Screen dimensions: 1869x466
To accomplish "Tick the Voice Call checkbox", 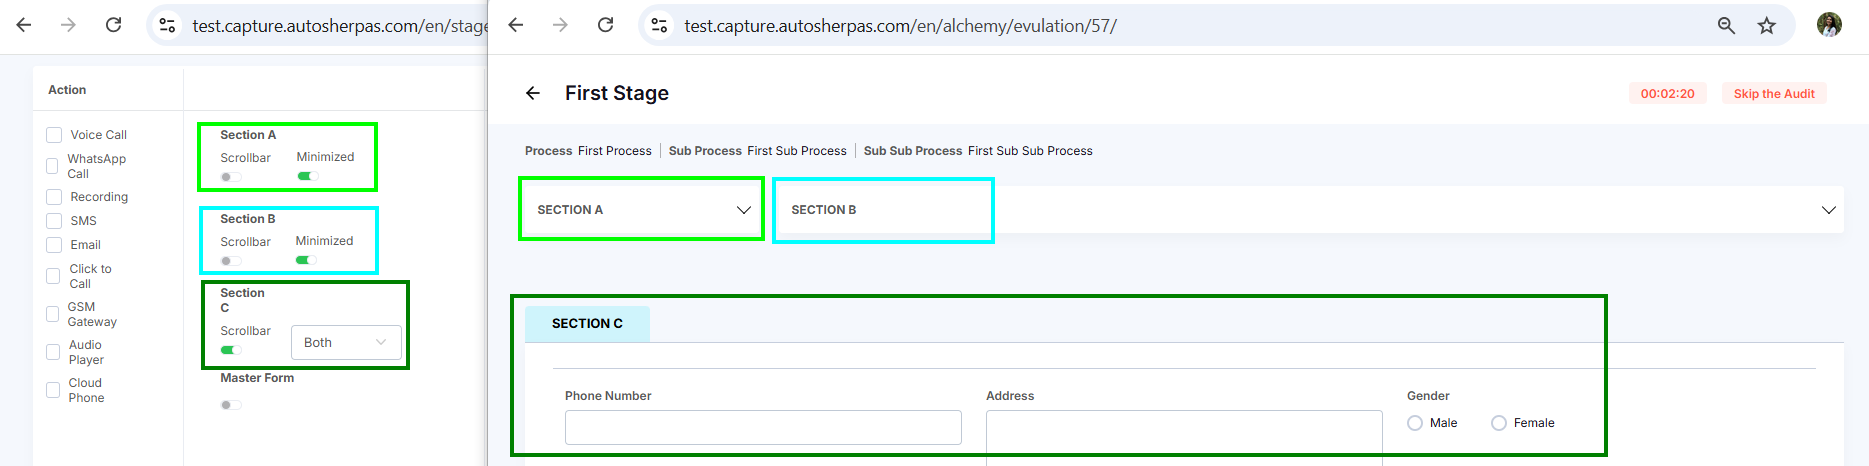I will [54, 135].
